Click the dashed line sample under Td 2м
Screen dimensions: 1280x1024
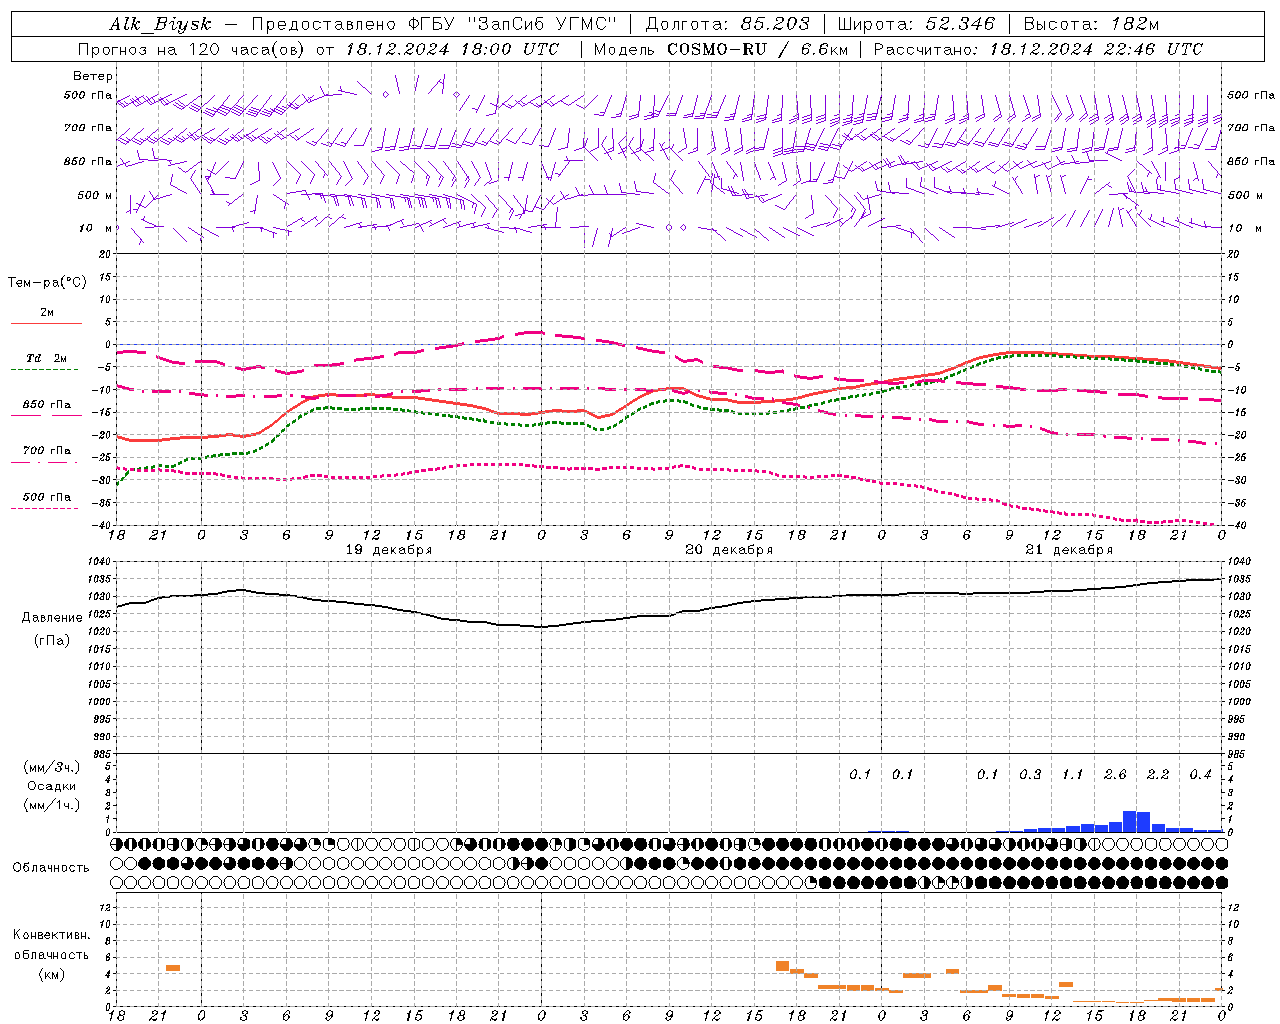coord(45,370)
